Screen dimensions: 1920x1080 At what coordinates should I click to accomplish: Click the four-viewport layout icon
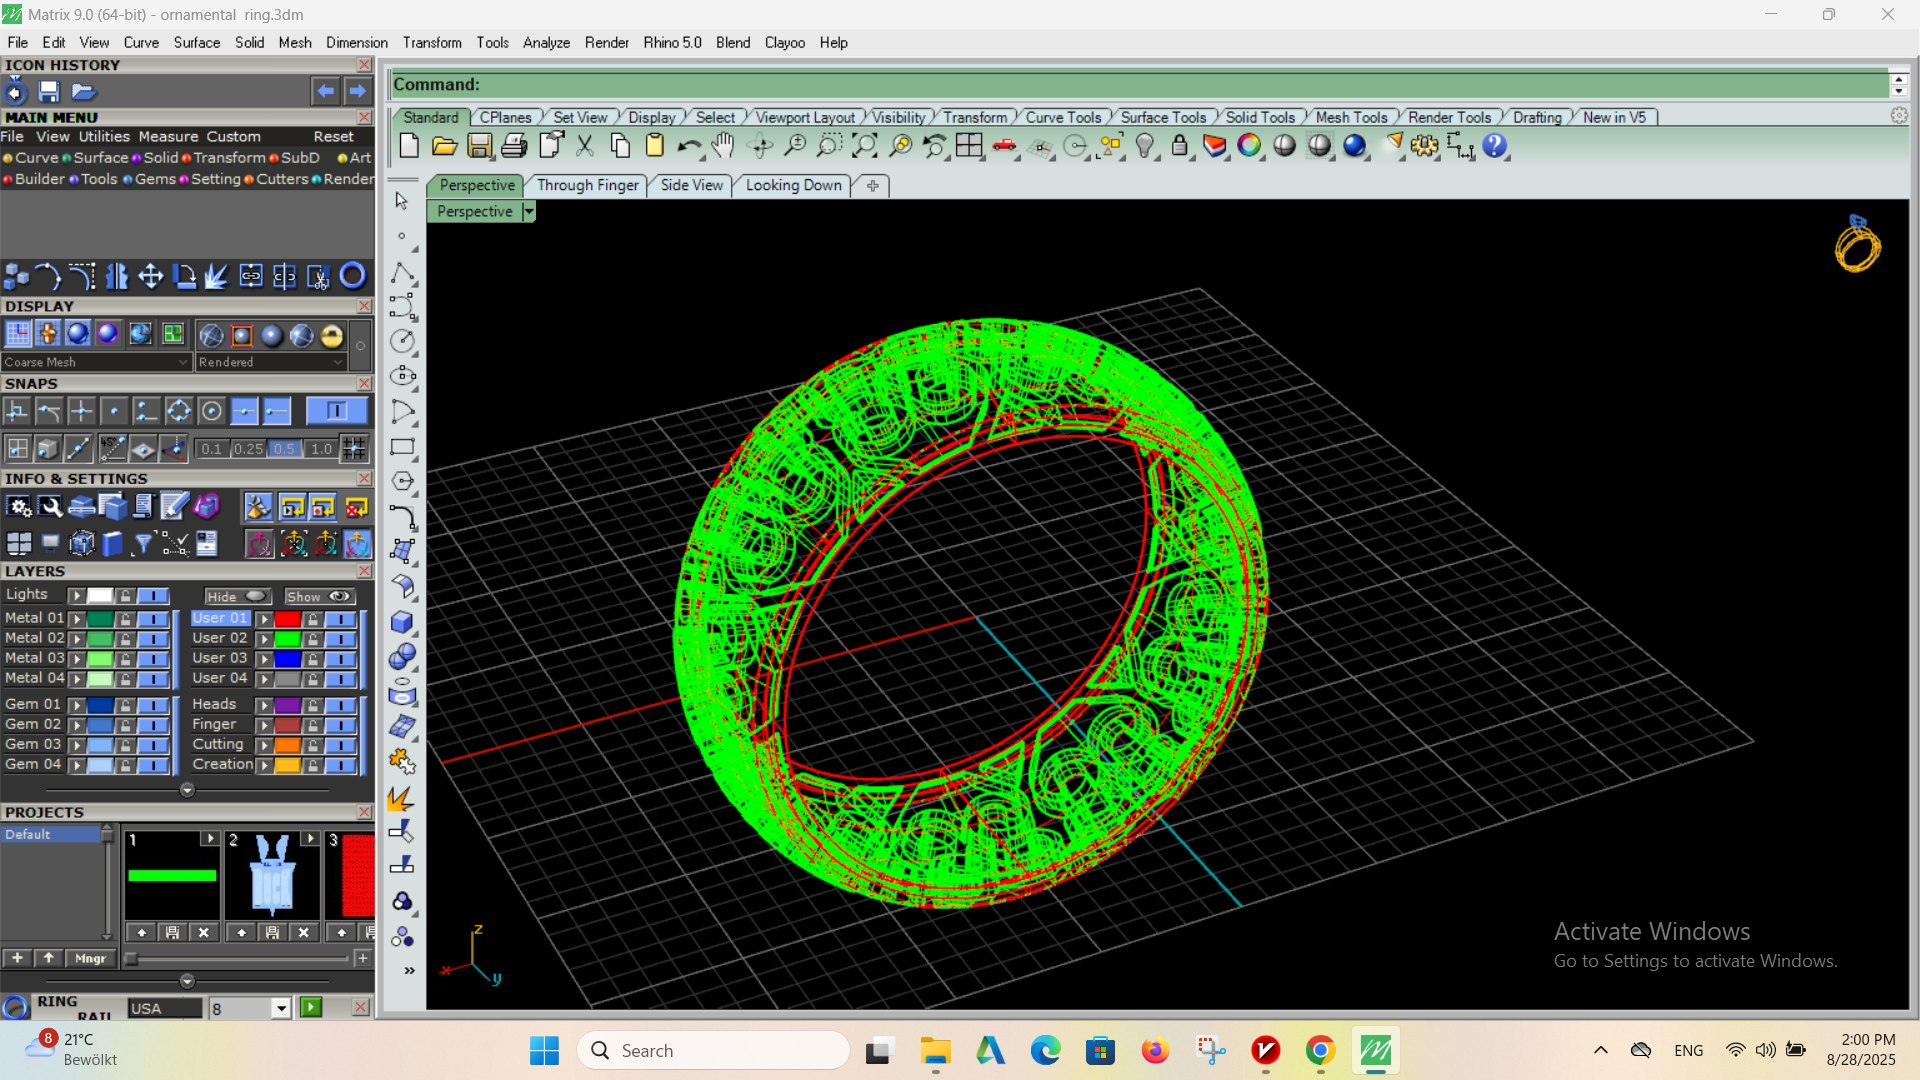[969, 146]
